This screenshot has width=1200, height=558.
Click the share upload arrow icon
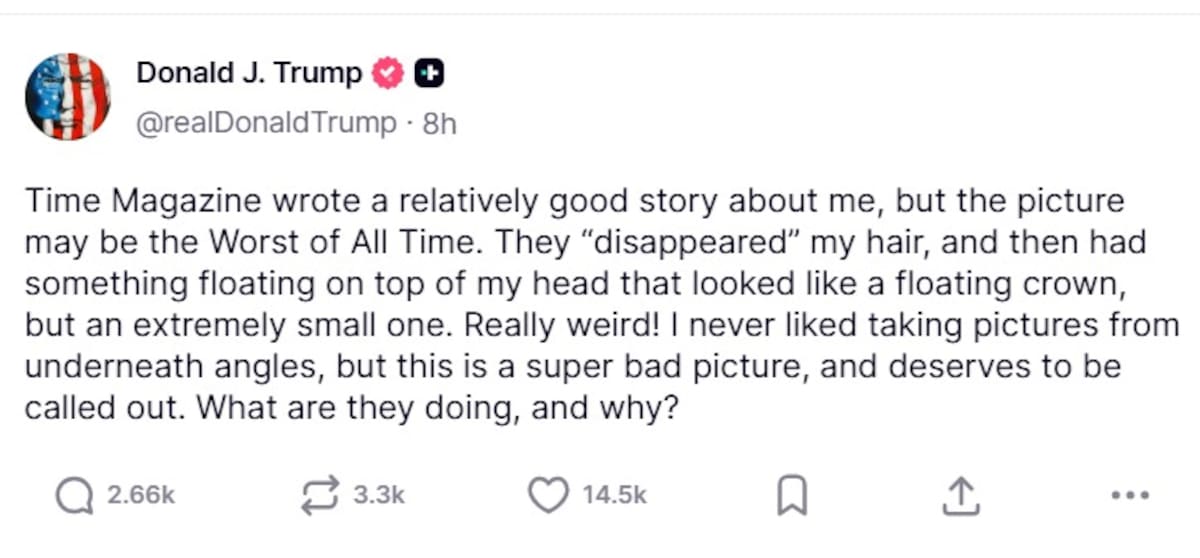tap(958, 495)
